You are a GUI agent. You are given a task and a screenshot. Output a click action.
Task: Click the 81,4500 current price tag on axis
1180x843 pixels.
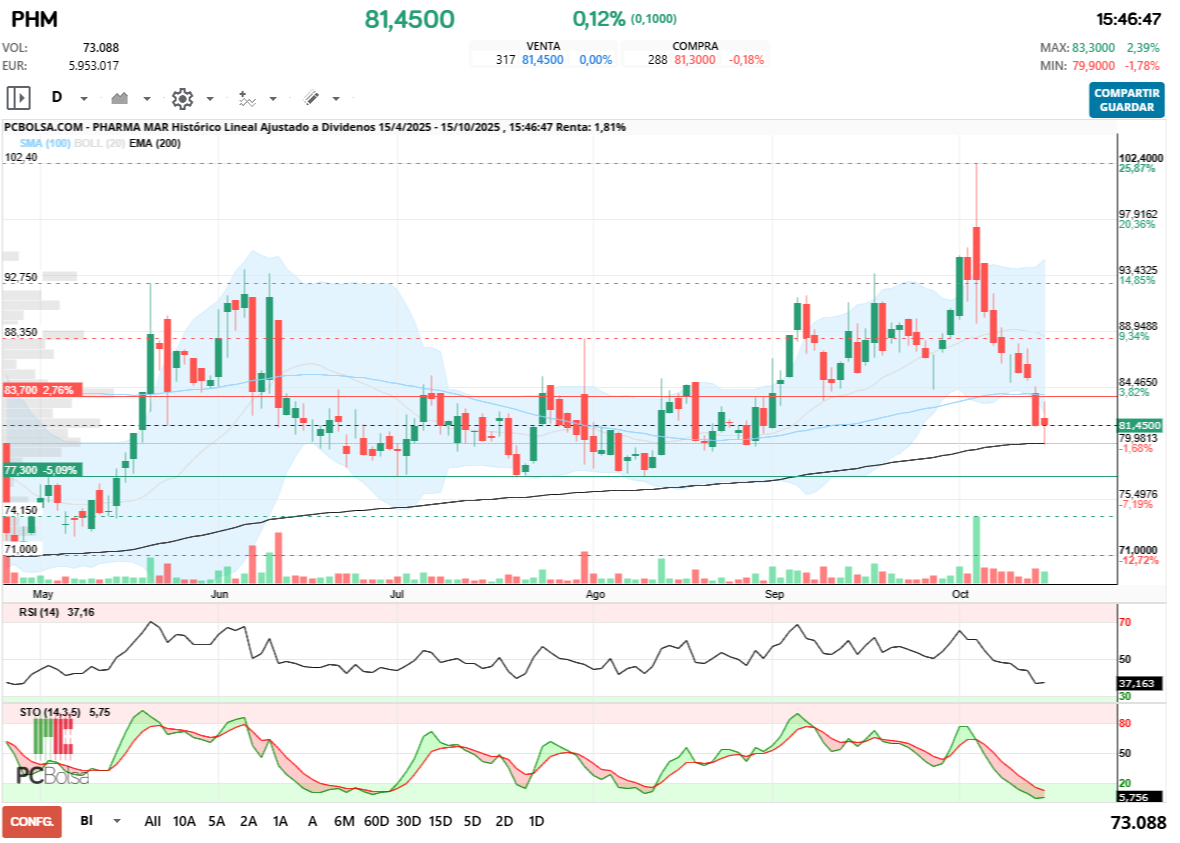pyautogui.click(x=1139, y=425)
